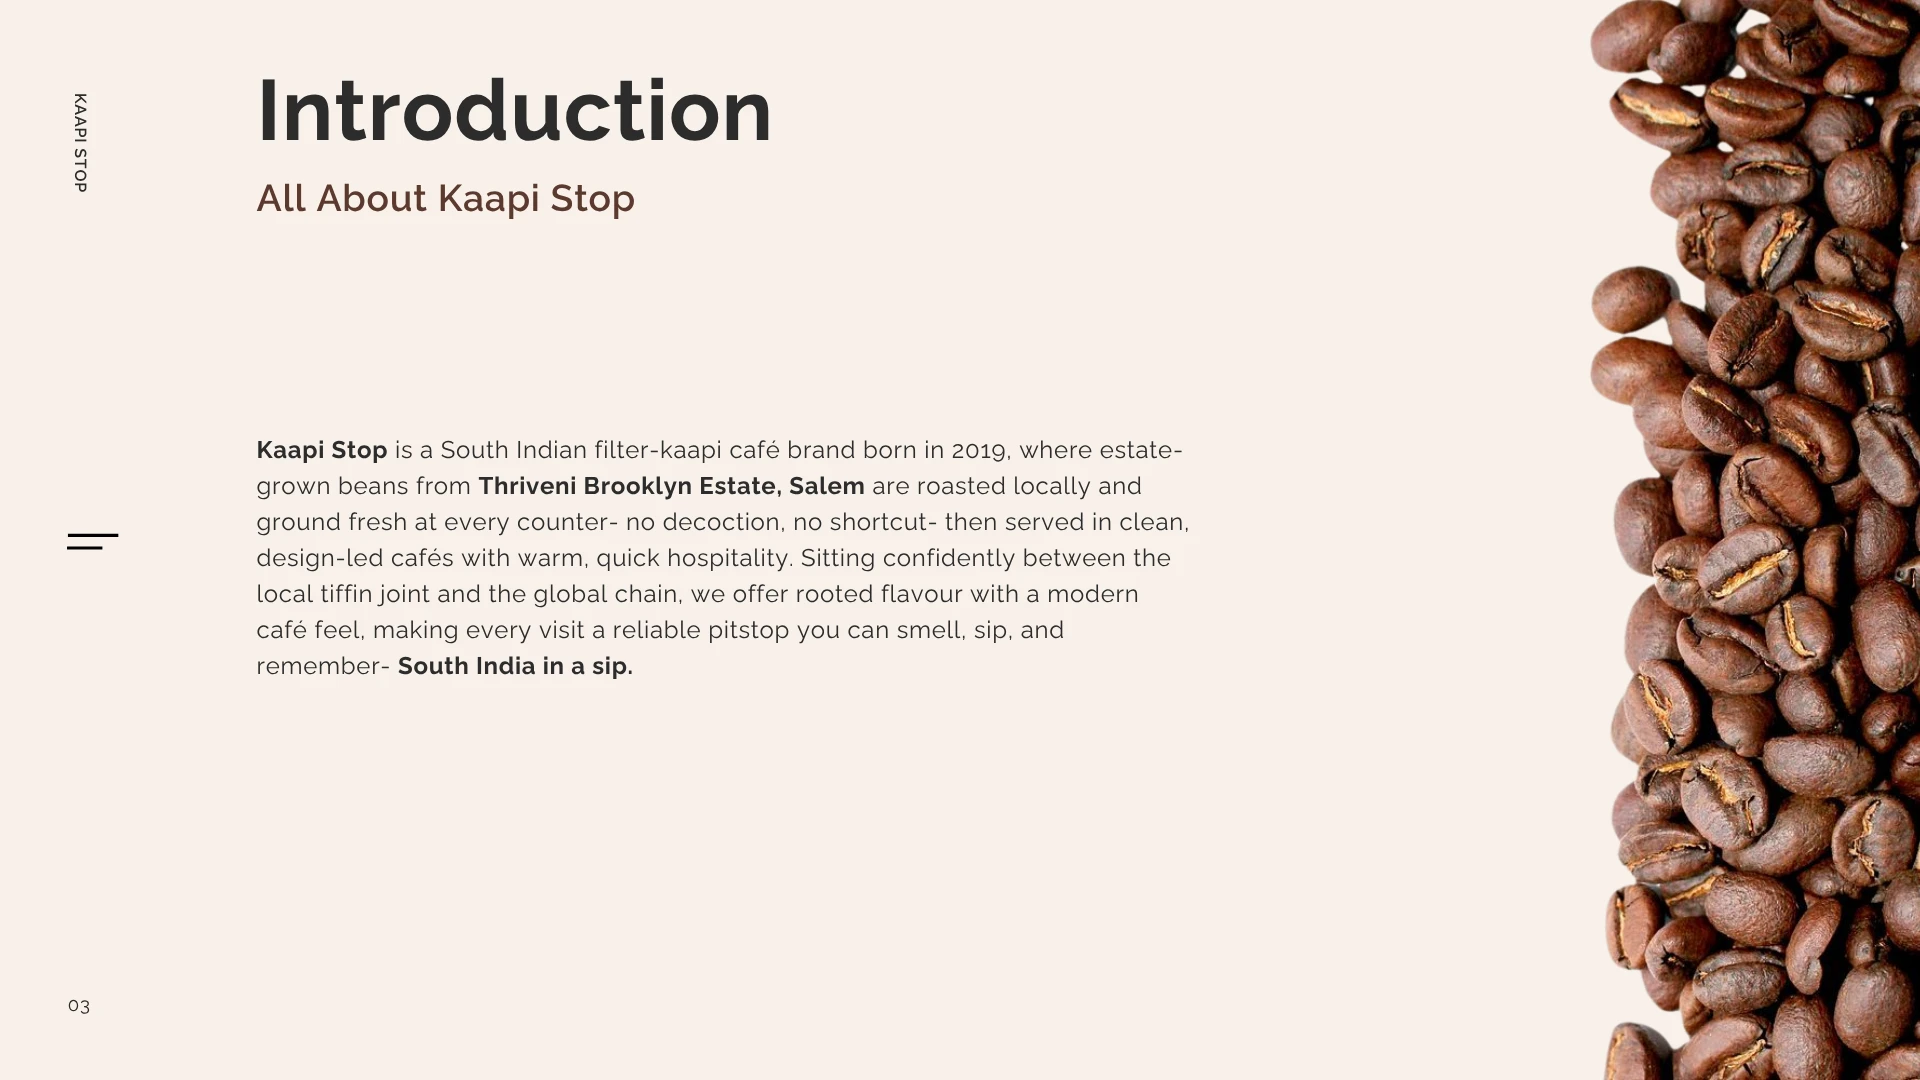The image size is (1920, 1080).
Task: Click the phrase 'global chain' in the text
Action: point(606,594)
